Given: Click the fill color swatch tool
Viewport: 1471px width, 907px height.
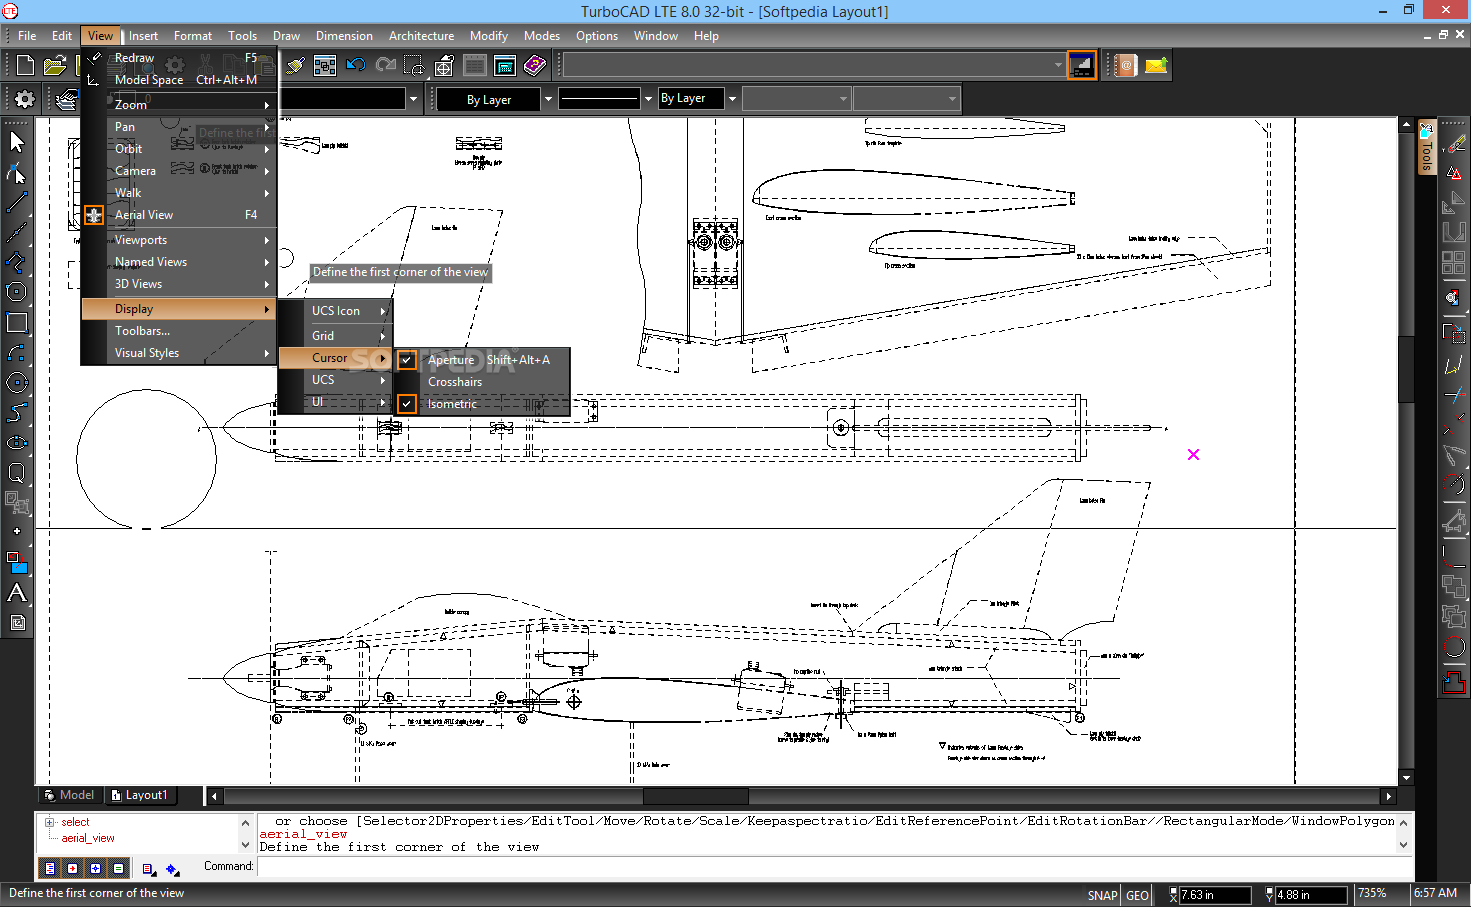Looking at the screenshot, I should click(x=17, y=562).
